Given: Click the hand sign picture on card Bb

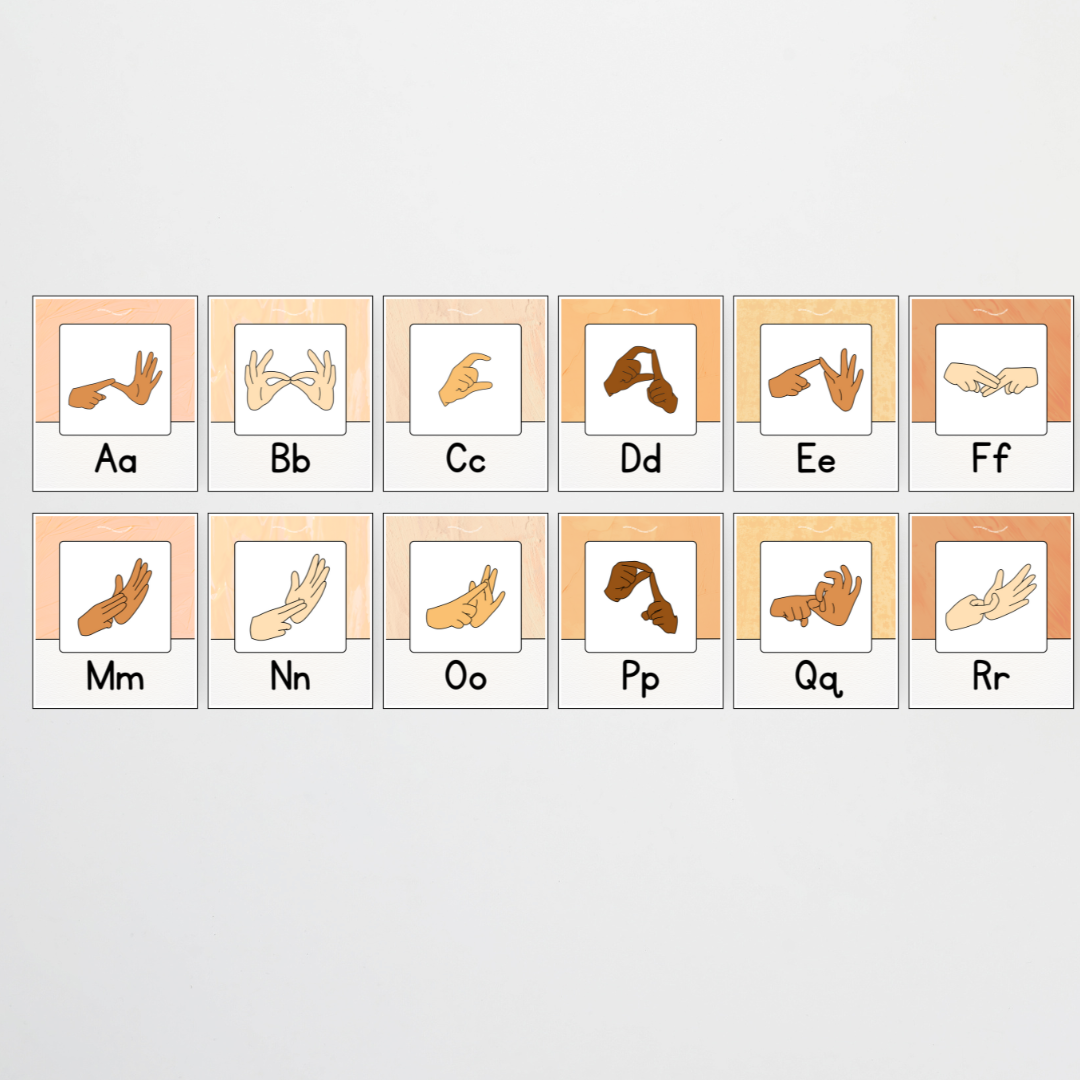Looking at the screenshot, I should tap(289, 378).
